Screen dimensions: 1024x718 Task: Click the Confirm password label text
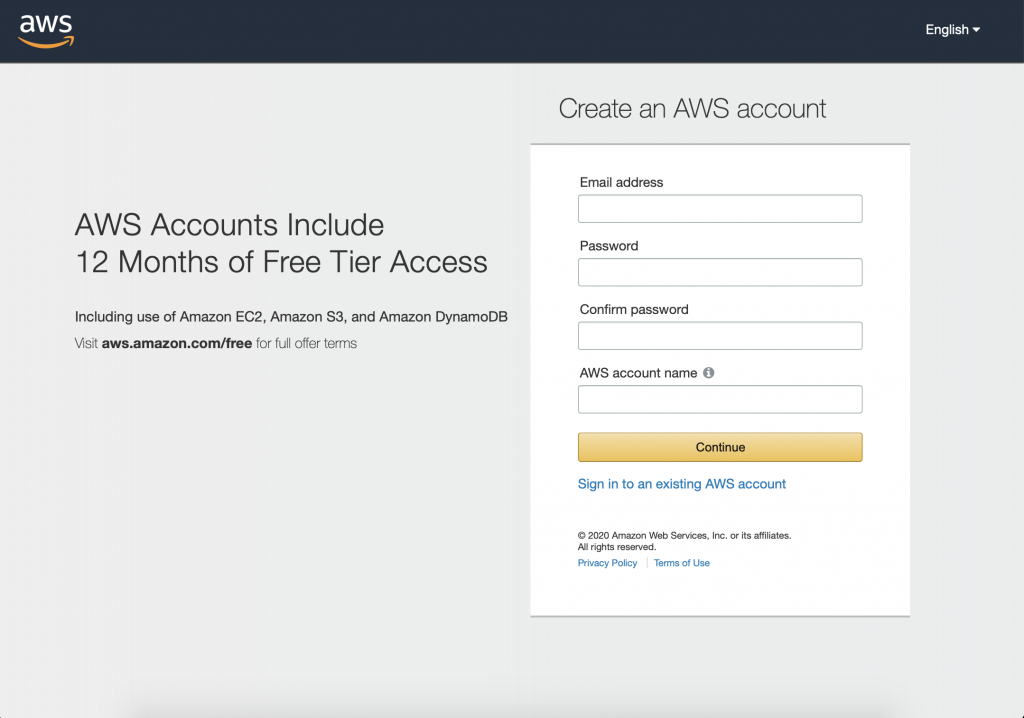[634, 310]
